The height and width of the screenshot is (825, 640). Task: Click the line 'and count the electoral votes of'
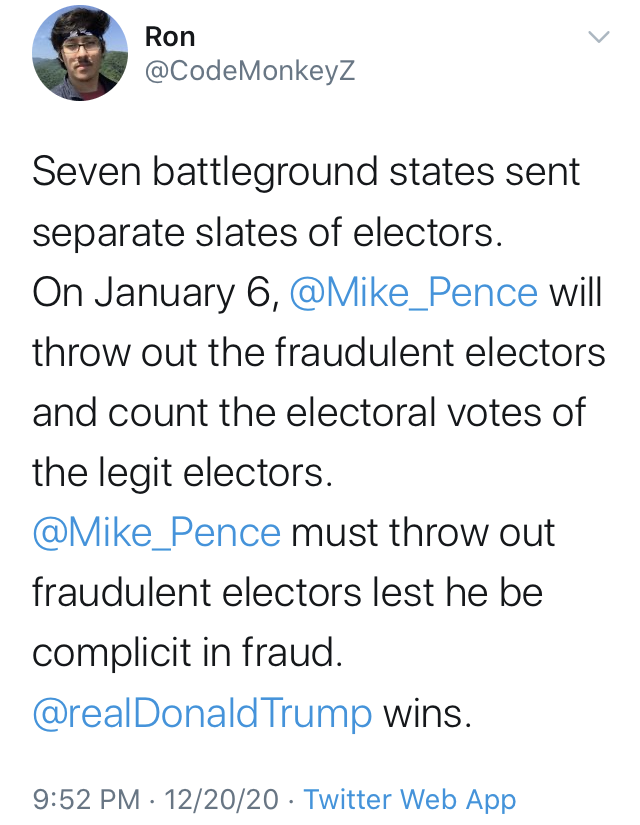[309, 412]
